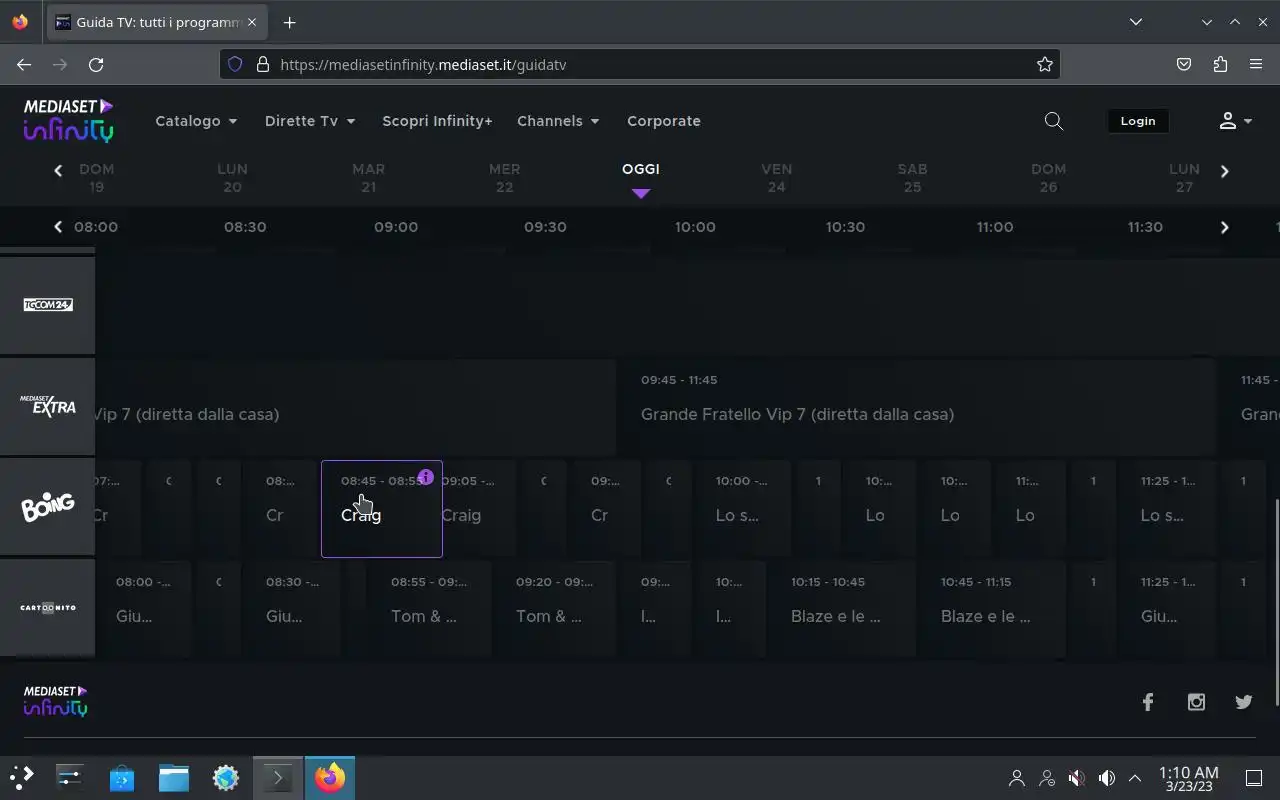Open the Instagram page from footer

click(x=1196, y=702)
